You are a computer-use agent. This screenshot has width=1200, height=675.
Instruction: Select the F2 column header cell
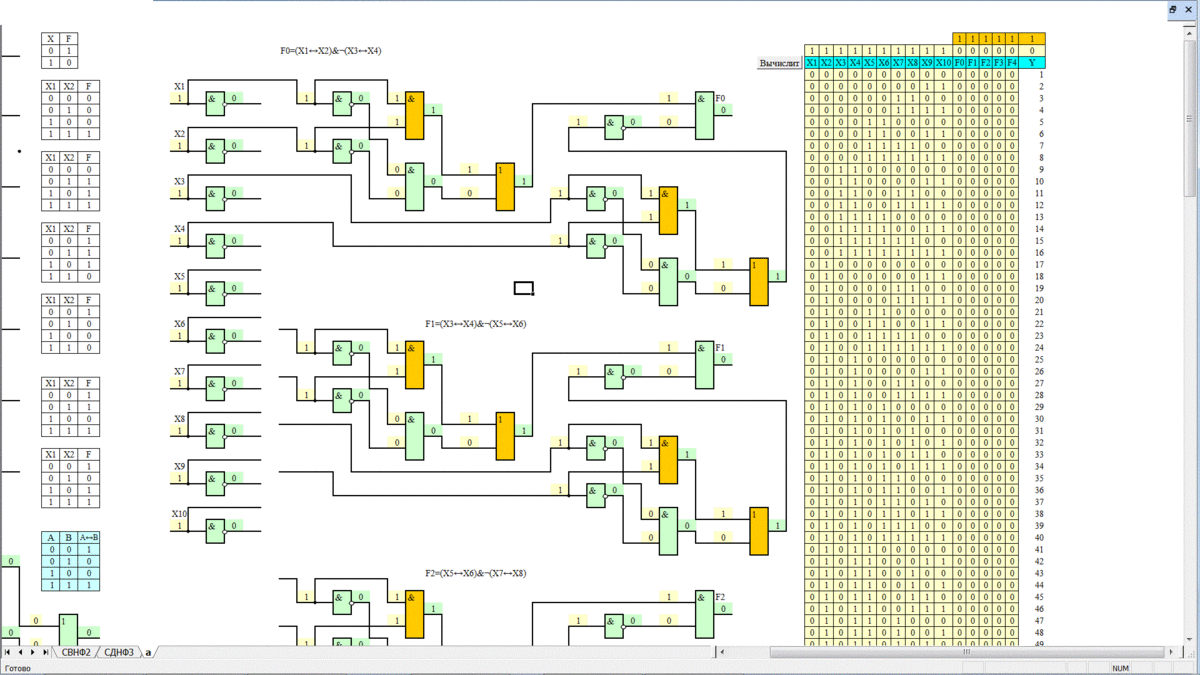click(x=986, y=63)
